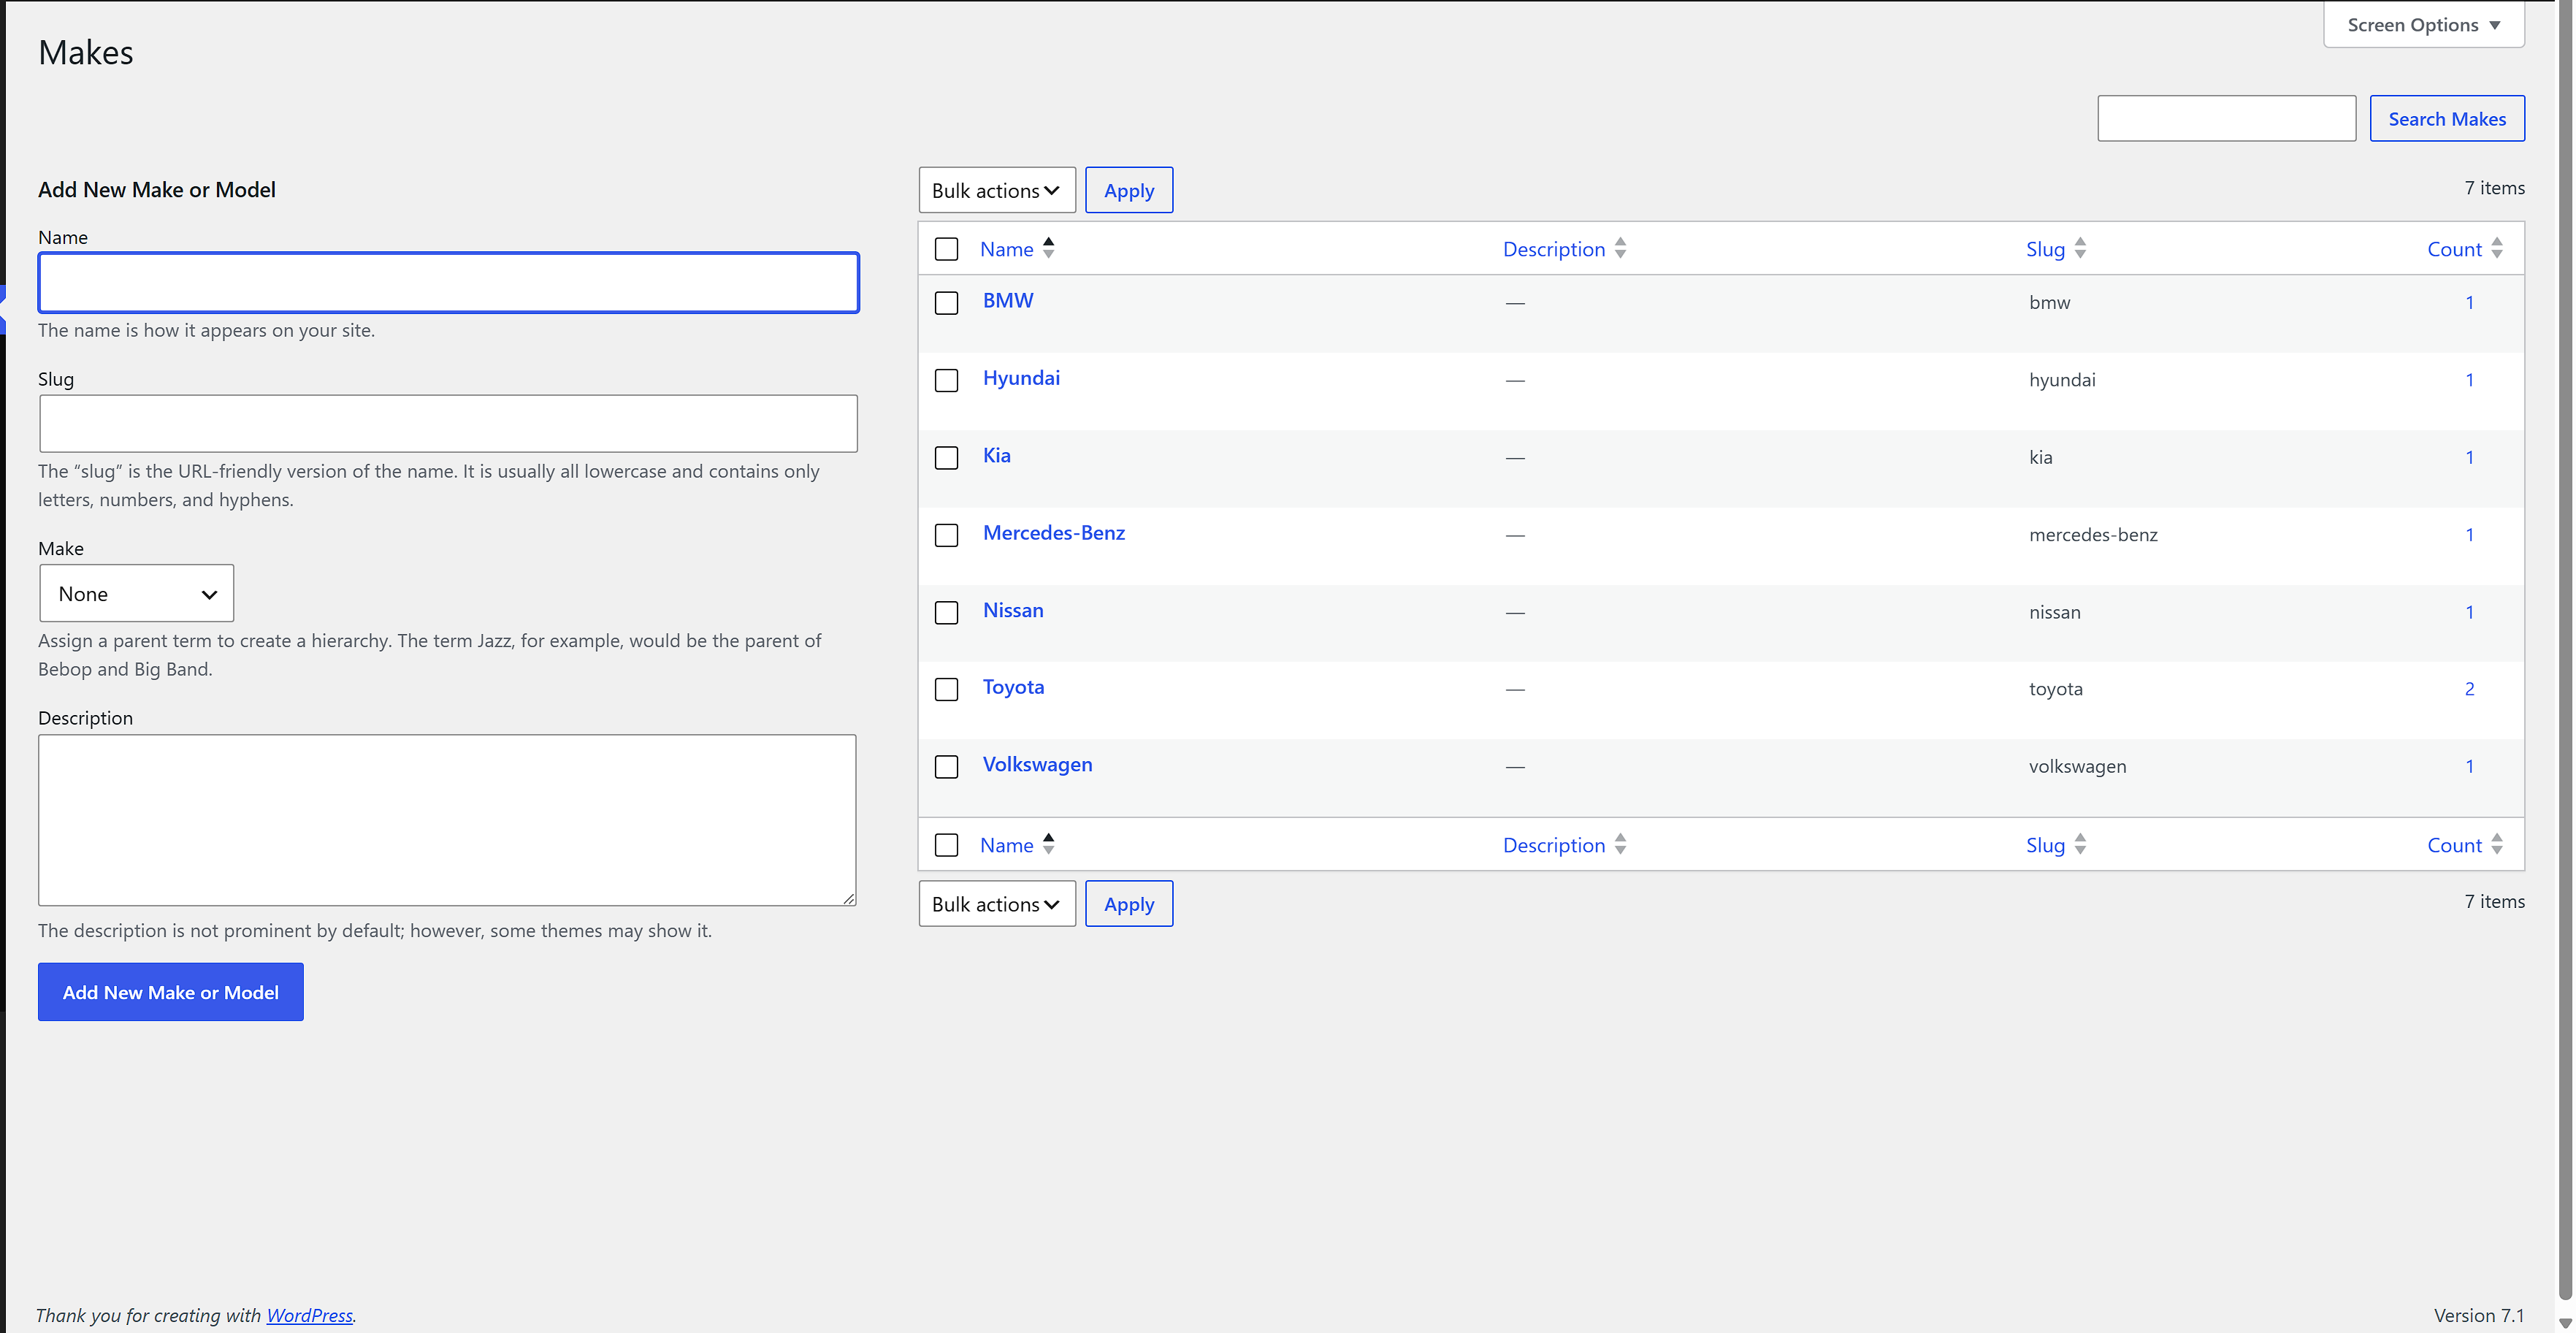The image size is (2576, 1333).
Task: Click into the Description textarea
Action: [447, 820]
